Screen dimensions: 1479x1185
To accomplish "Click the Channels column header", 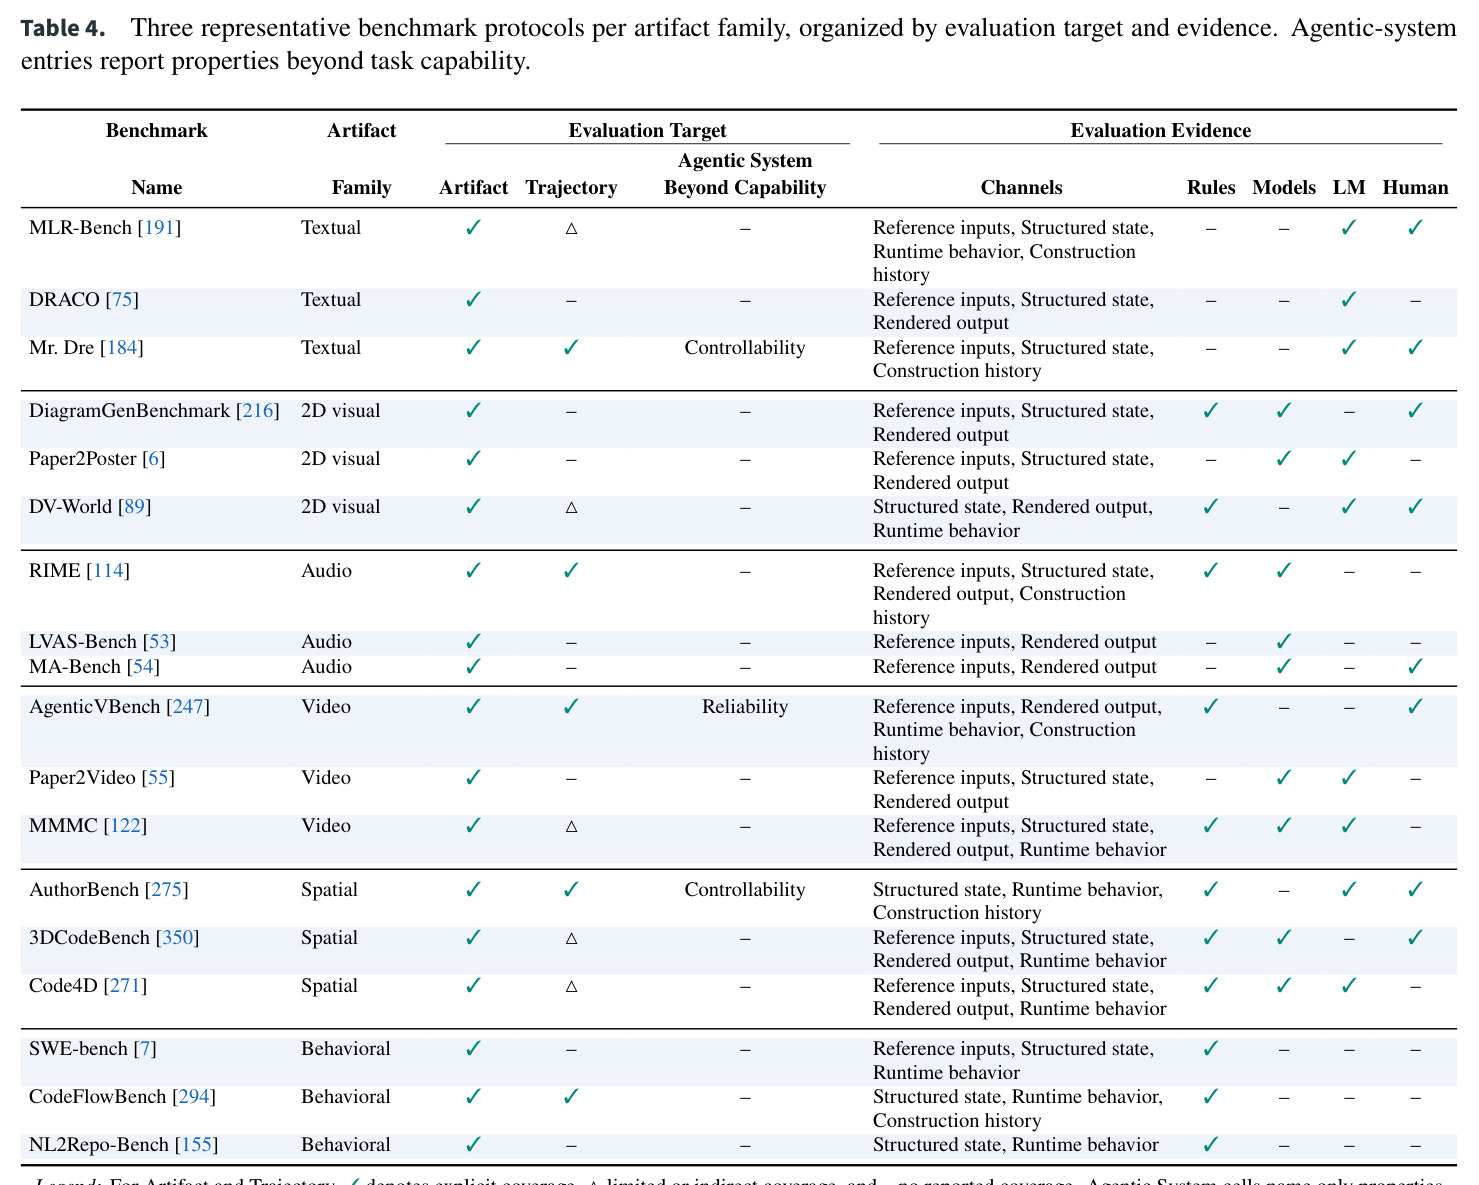I will coord(1021,188).
